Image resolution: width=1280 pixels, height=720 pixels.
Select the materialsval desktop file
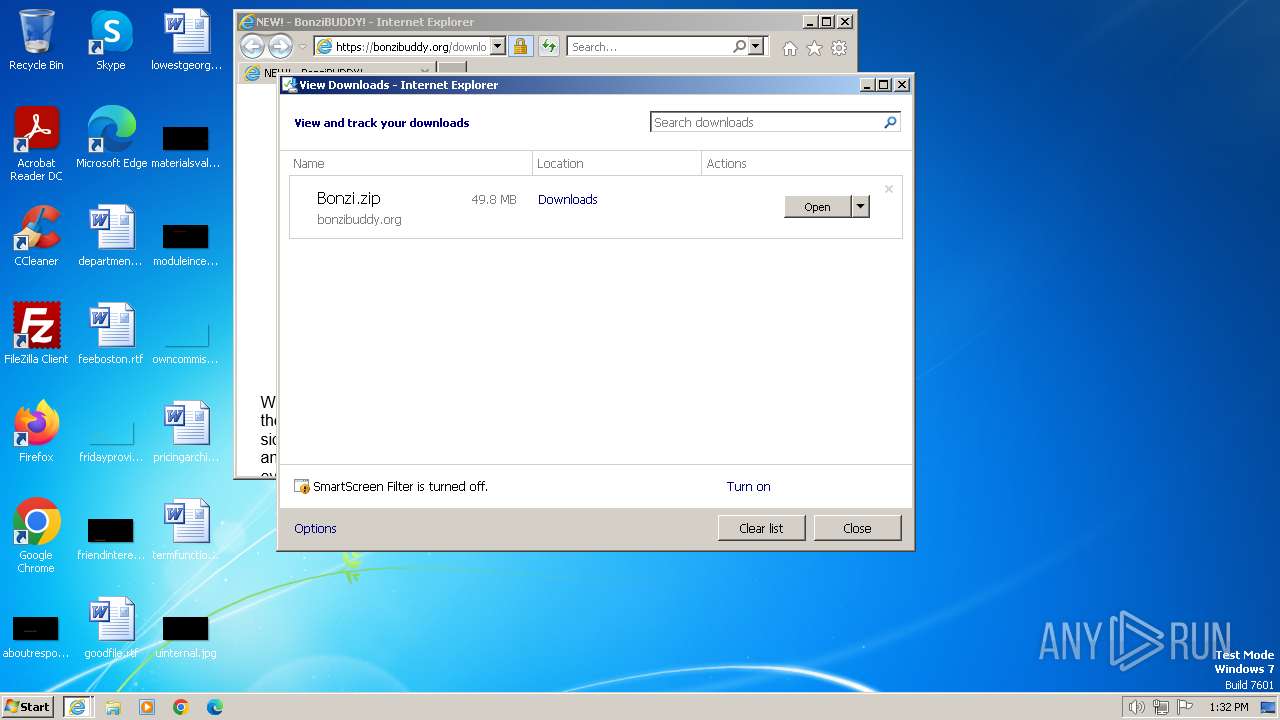click(x=186, y=144)
